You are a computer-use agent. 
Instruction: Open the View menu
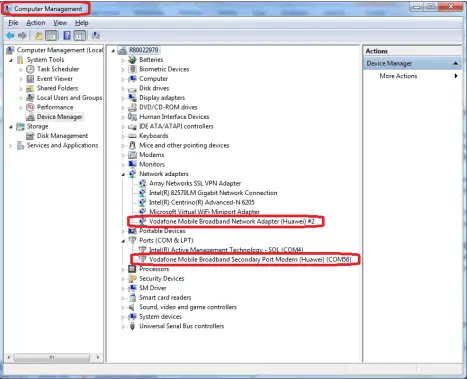(x=60, y=23)
